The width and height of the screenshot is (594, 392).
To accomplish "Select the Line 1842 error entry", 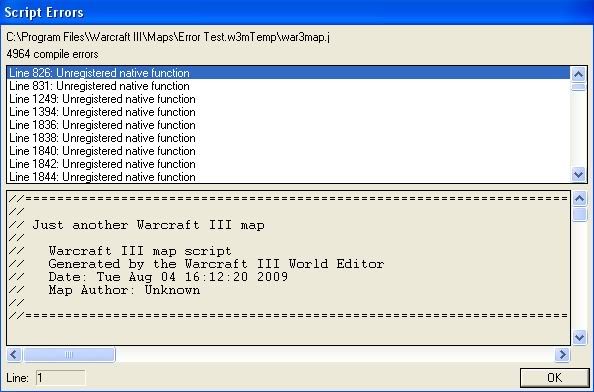I will click(x=289, y=164).
